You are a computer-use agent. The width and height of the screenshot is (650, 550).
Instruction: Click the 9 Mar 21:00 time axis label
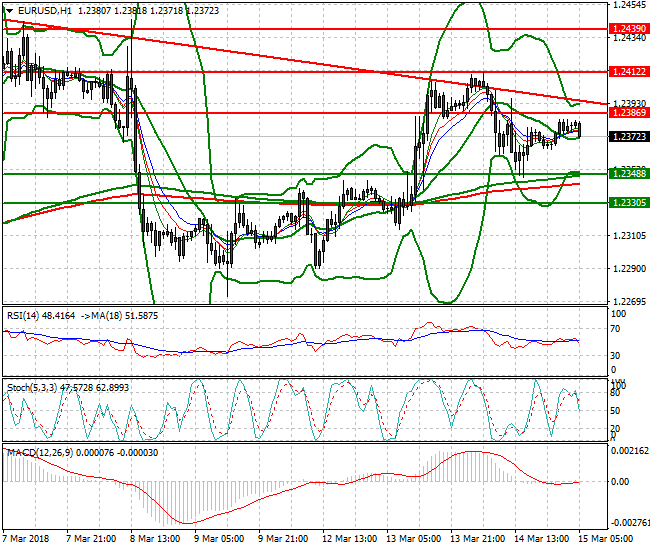[283, 539]
